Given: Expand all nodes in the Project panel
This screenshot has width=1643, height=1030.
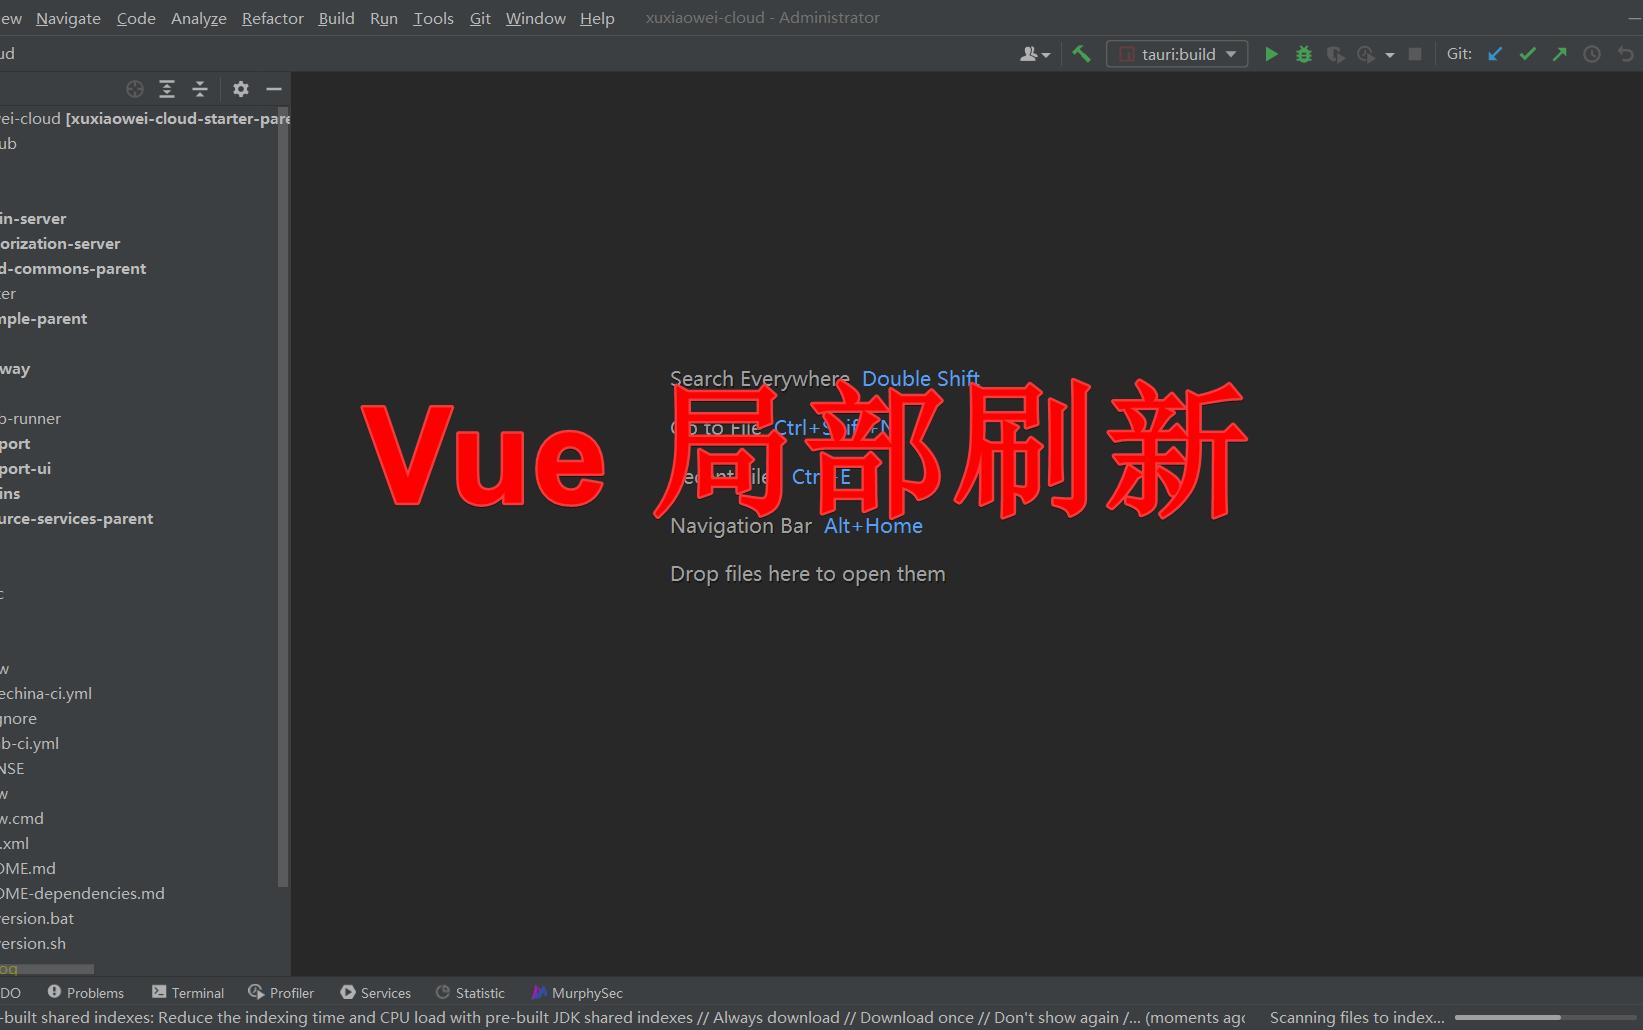Looking at the screenshot, I should [167, 89].
